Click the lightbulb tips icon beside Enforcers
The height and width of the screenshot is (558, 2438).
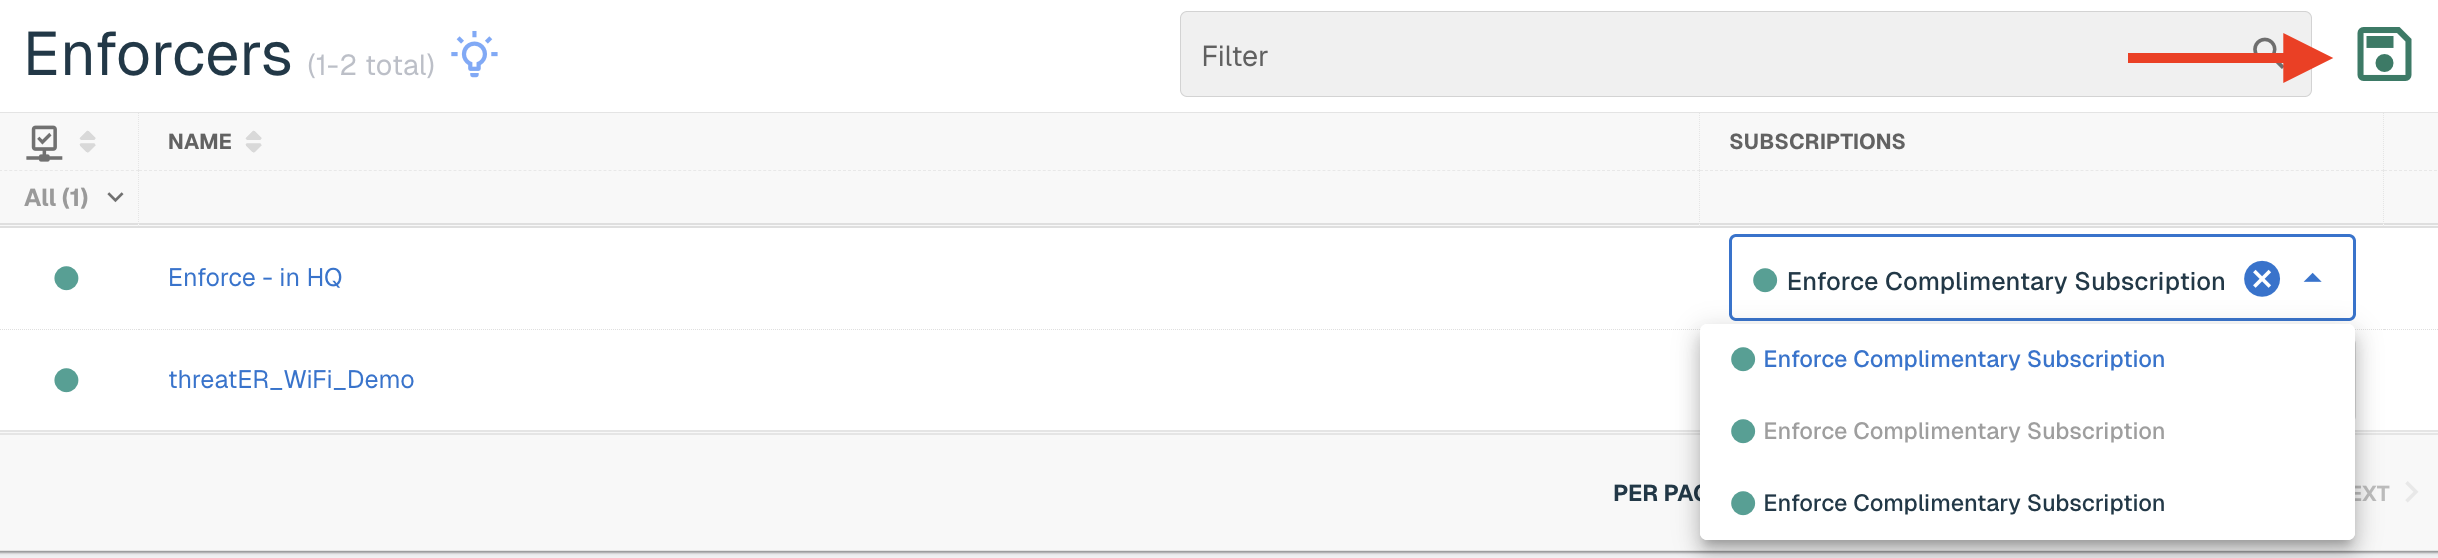[474, 54]
